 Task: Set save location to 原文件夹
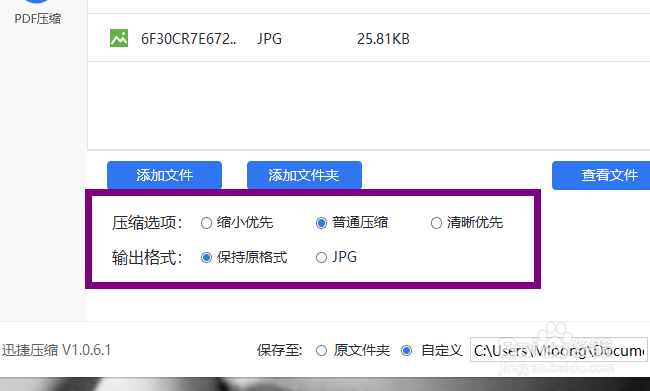pos(353,350)
